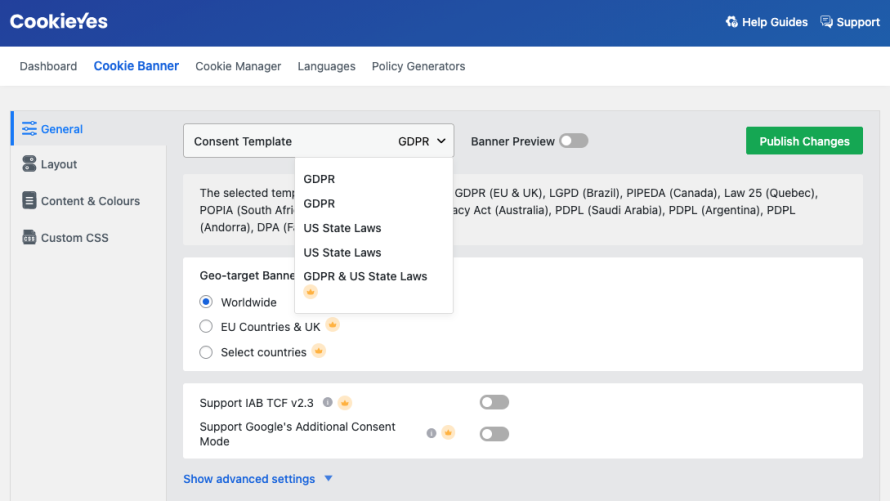Open the Cookie Manager tab
This screenshot has height=501, width=890.
(238, 66)
